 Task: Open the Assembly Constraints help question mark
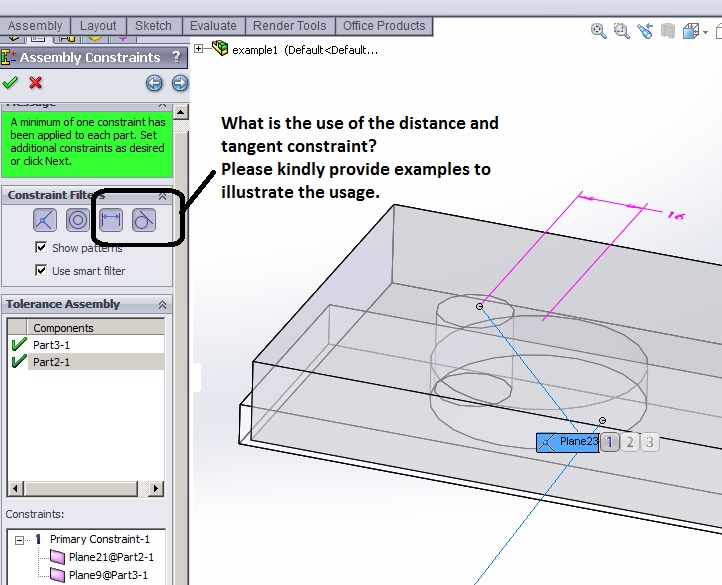point(176,57)
